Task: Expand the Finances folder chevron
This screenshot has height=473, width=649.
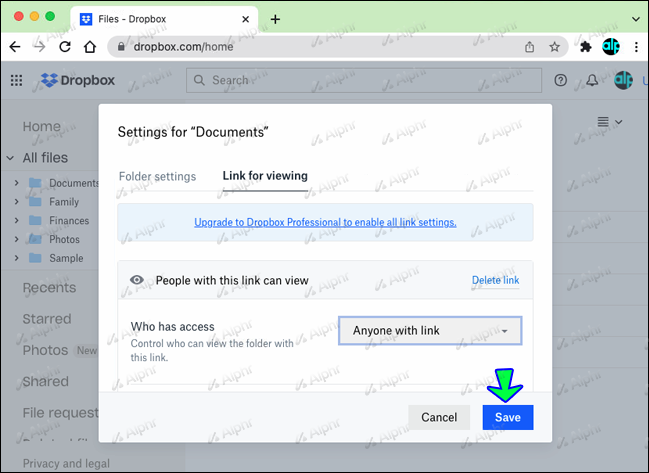Action: (17, 220)
